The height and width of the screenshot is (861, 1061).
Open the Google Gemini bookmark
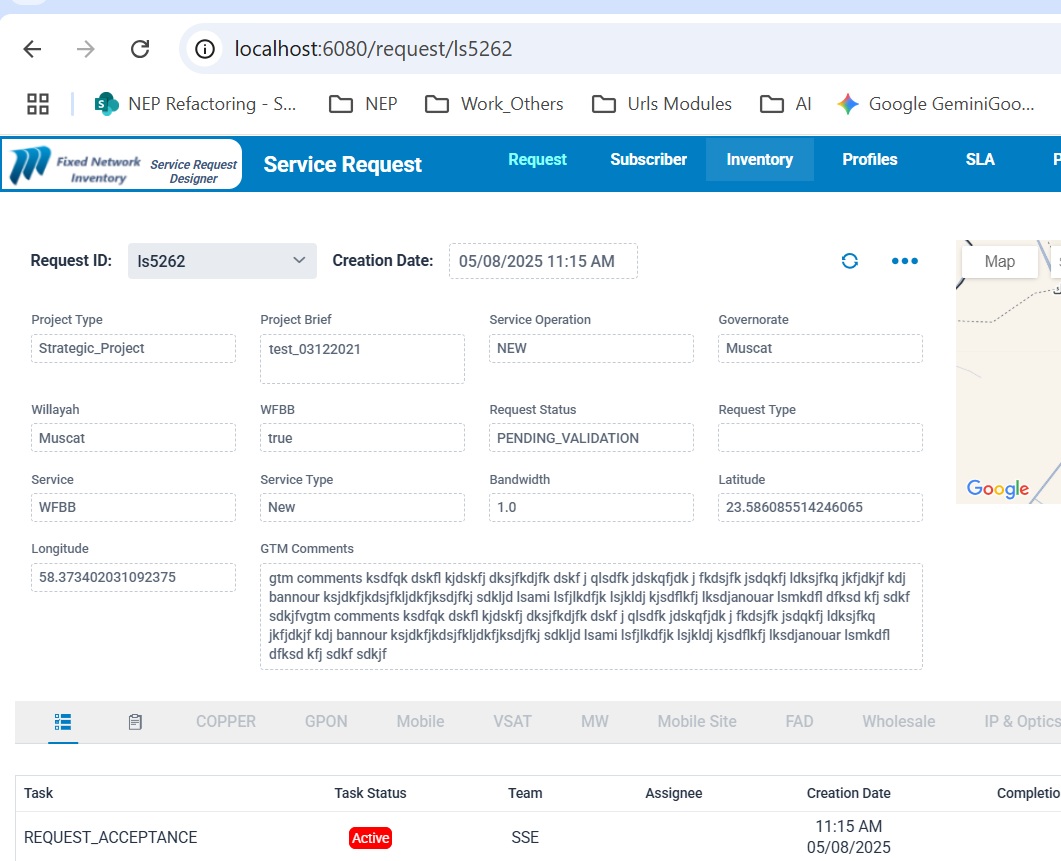(935, 104)
